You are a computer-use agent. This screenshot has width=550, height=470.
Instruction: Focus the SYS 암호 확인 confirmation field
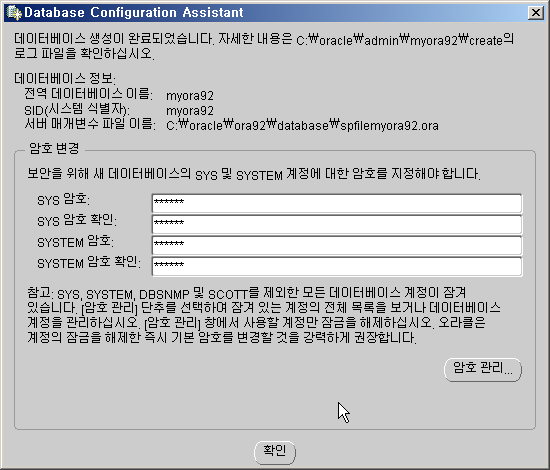(337, 224)
